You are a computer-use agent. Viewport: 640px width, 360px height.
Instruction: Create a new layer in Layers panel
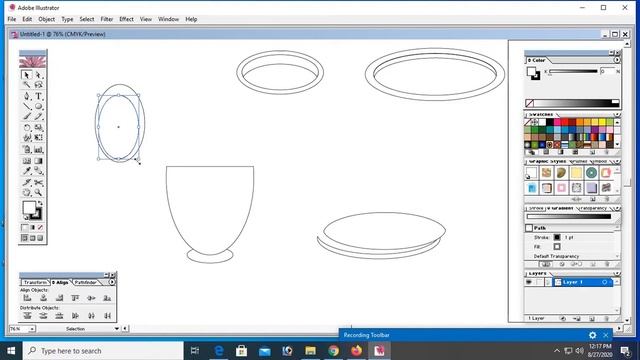(592, 318)
